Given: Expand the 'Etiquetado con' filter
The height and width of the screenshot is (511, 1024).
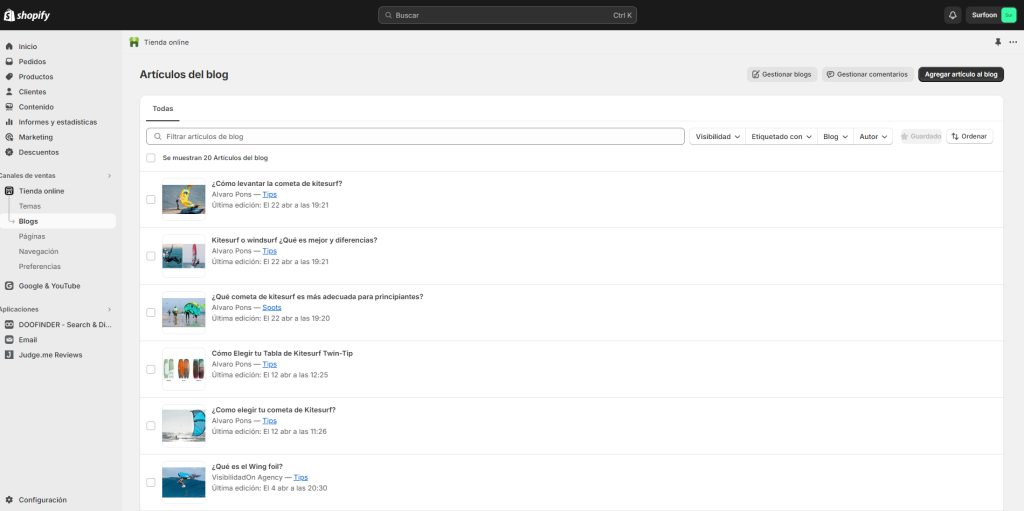Looking at the screenshot, I should coord(781,136).
